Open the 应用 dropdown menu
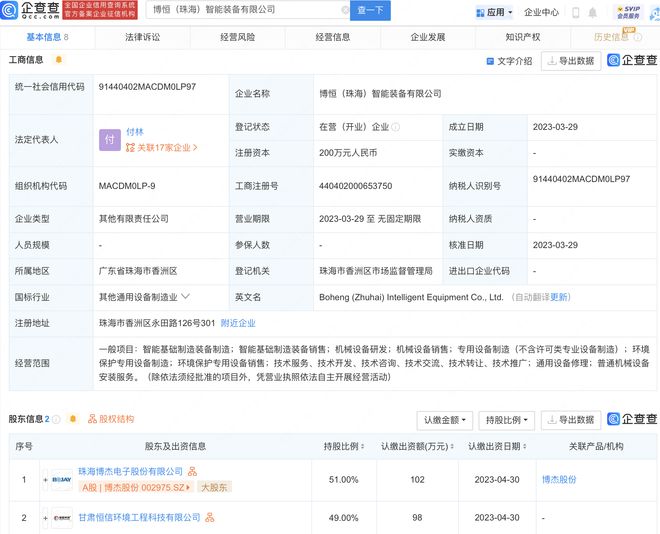This screenshot has height=534, width=660. click(494, 13)
